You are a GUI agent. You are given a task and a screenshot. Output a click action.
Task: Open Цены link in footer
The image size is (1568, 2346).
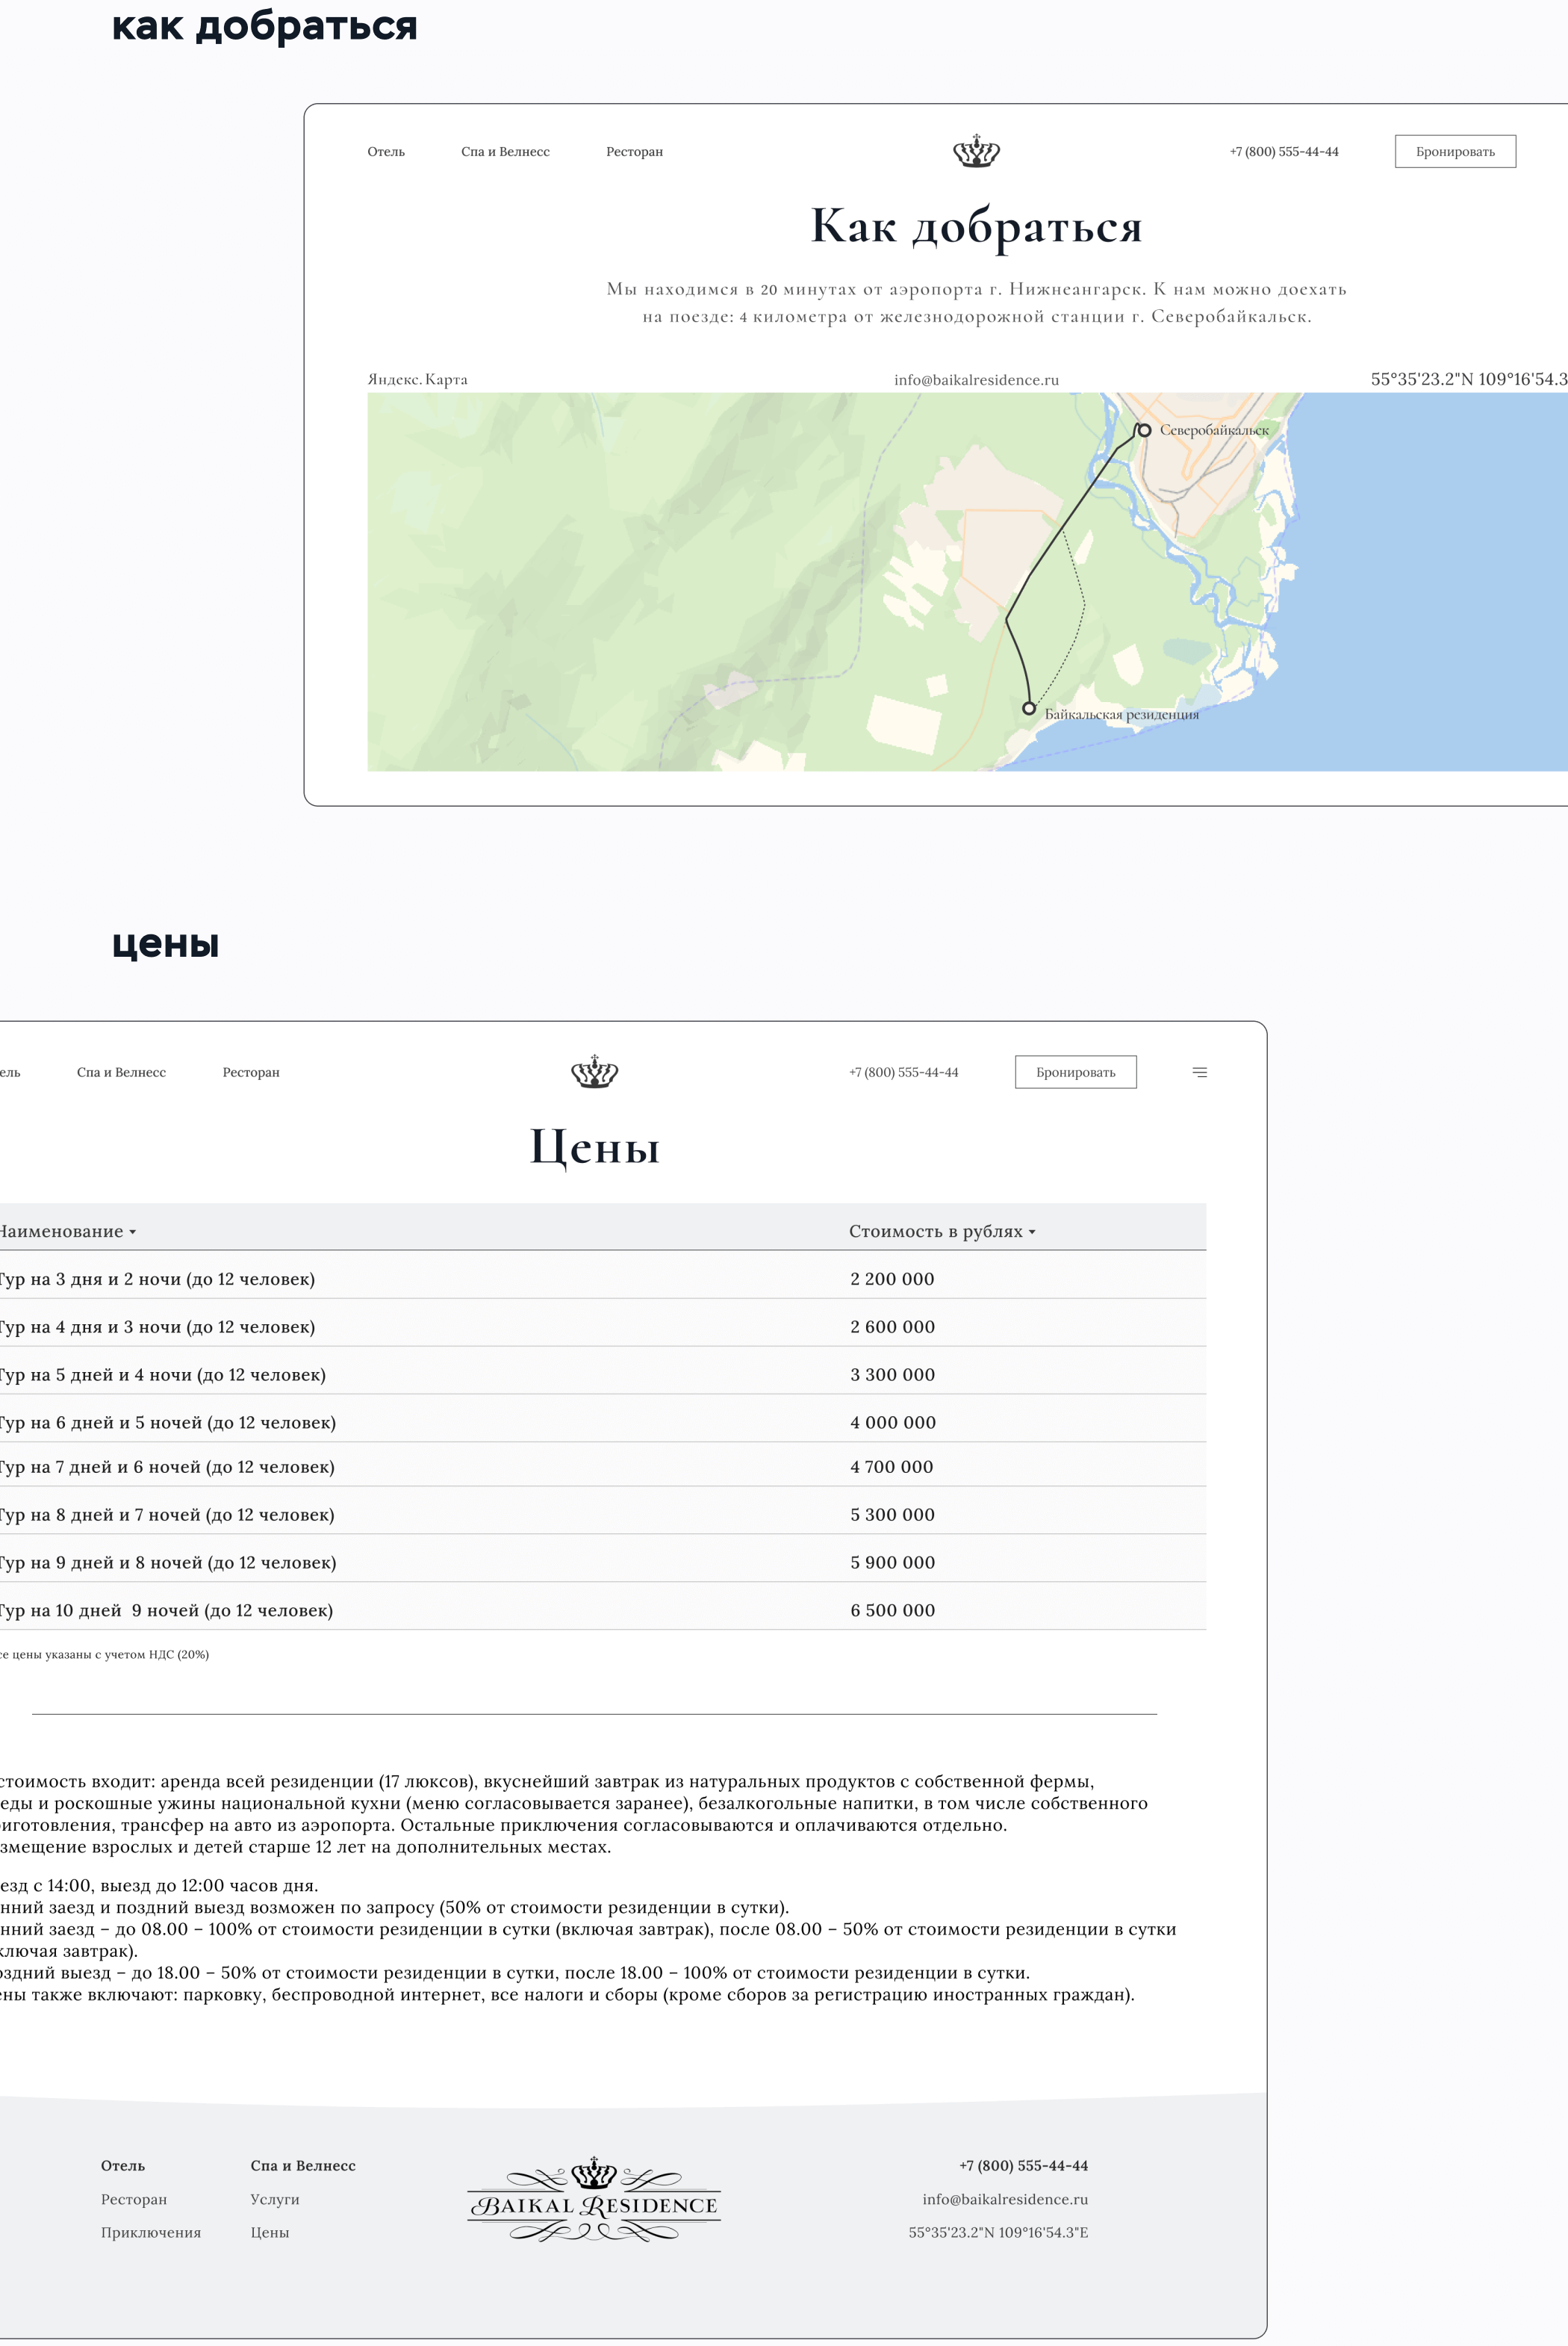(x=270, y=2232)
